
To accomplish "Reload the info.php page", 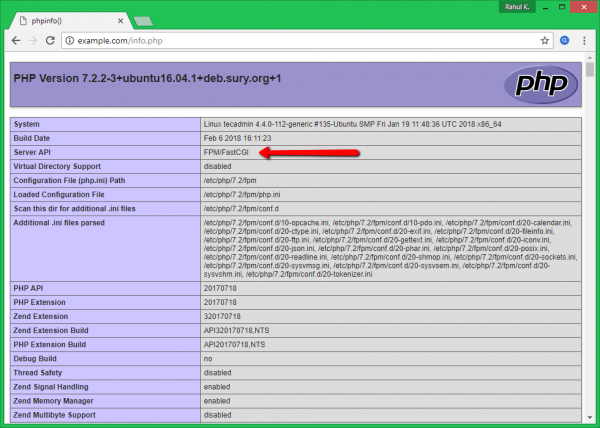I will coord(51,41).
